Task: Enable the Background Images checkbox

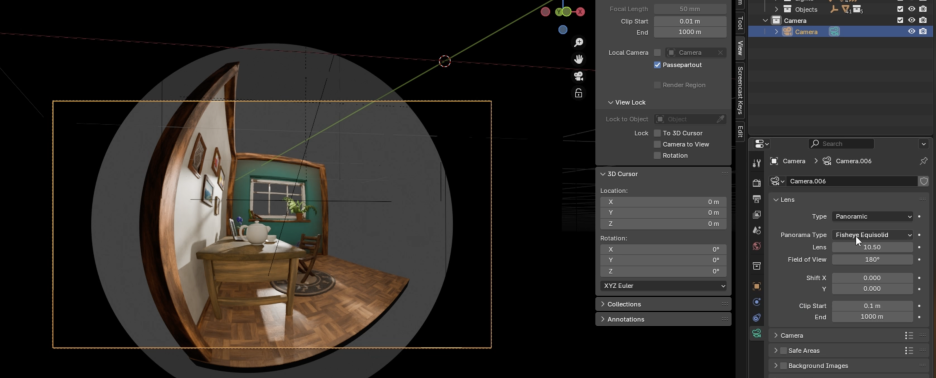Action: click(x=783, y=365)
